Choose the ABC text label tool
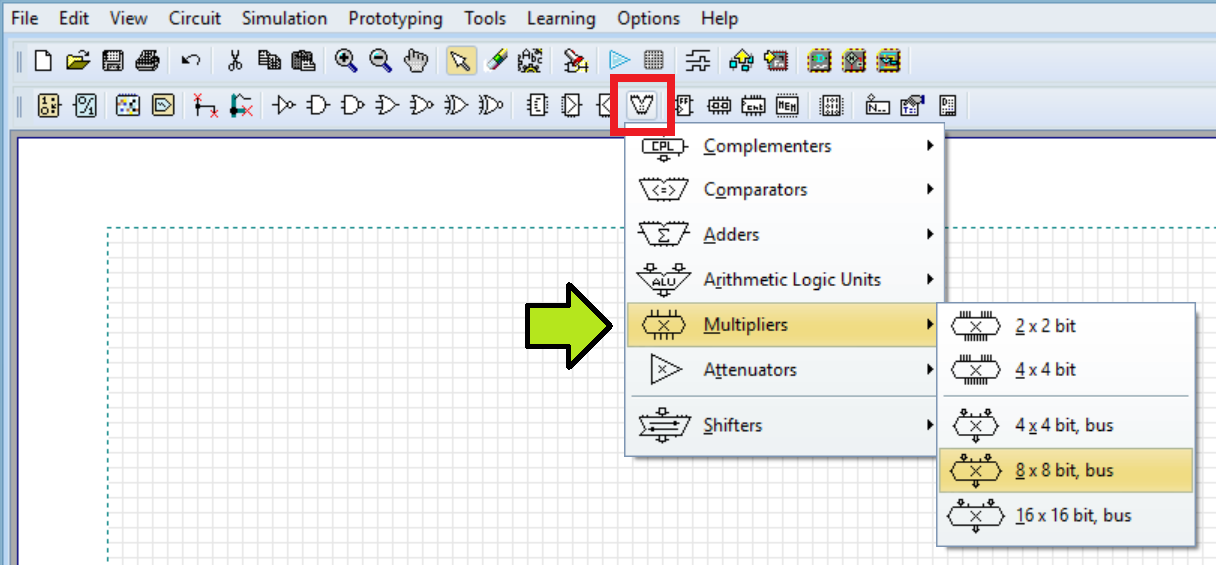 coord(530,61)
